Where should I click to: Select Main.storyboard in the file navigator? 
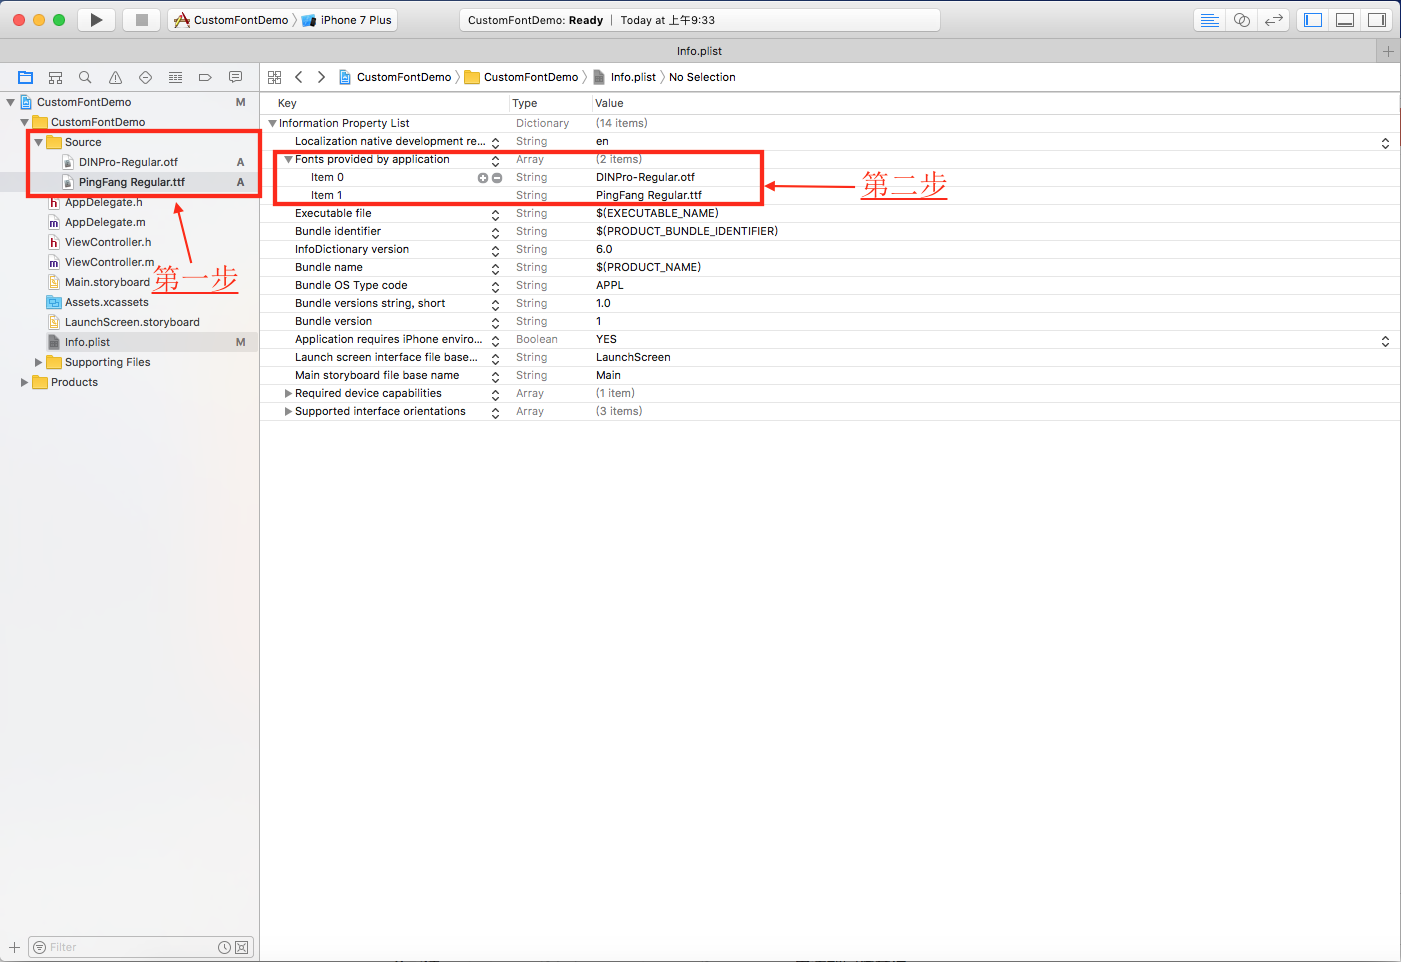point(106,283)
